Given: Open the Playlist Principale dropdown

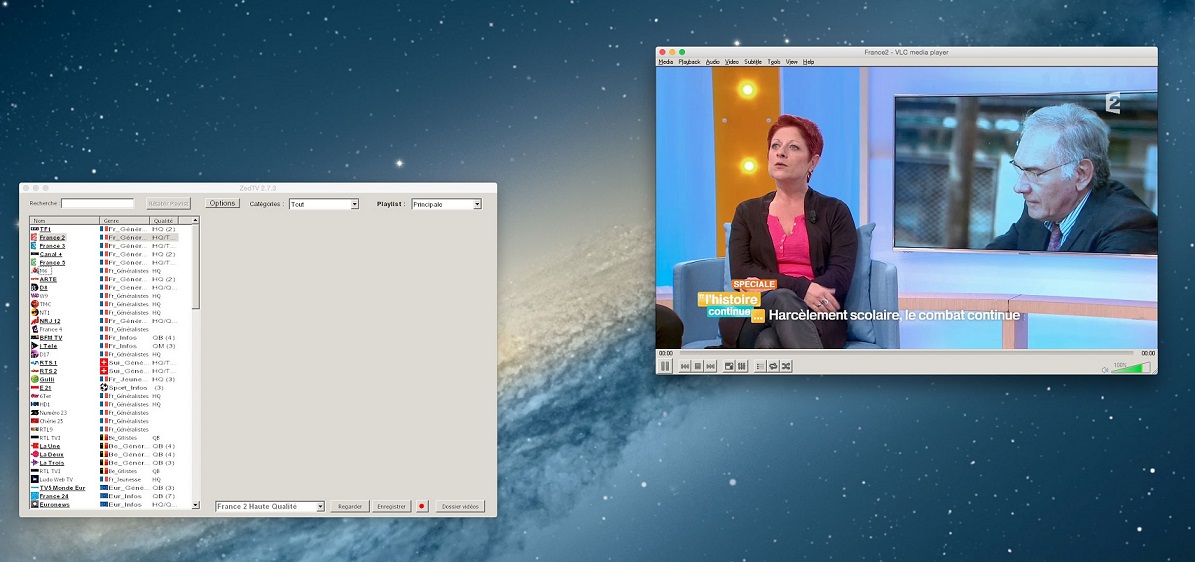Looking at the screenshot, I should [446, 204].
